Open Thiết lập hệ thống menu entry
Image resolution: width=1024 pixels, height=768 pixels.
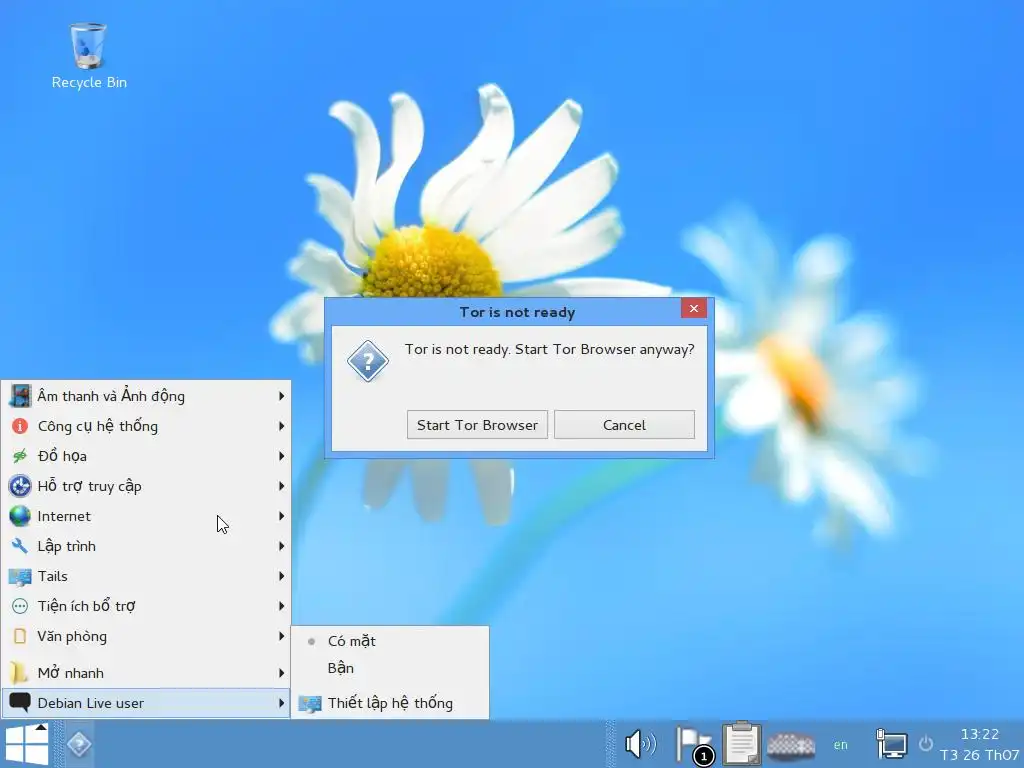point(390,703)
